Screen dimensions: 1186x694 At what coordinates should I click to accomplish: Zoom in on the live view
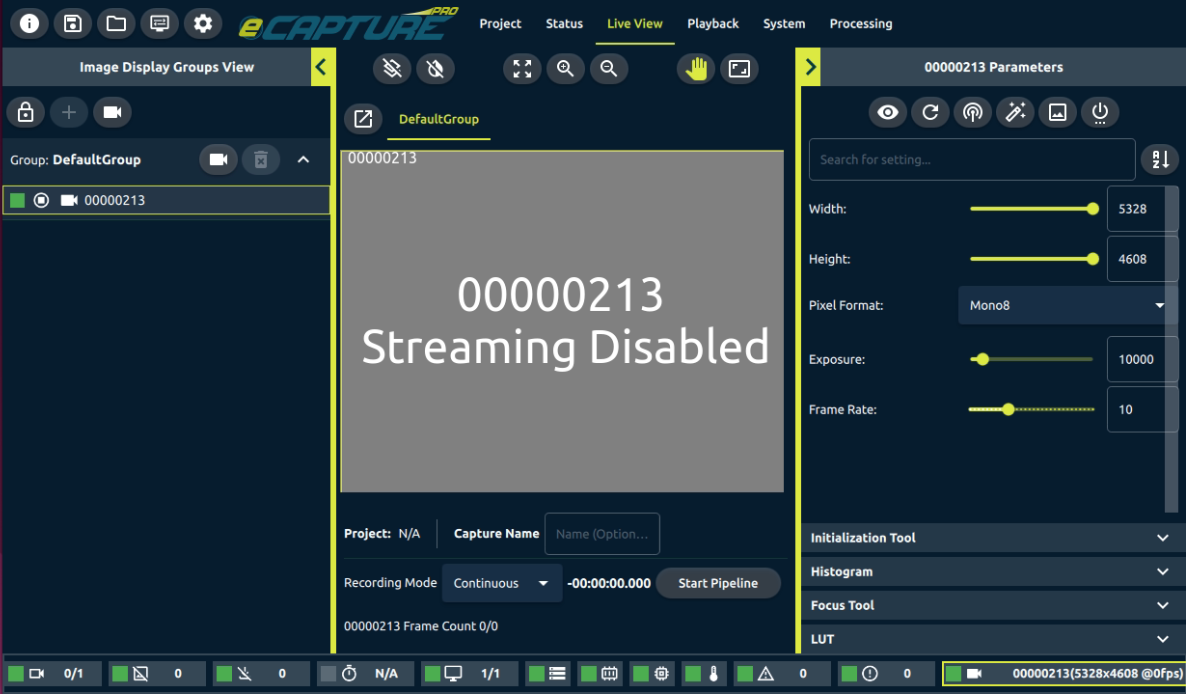tap(565, 69)
